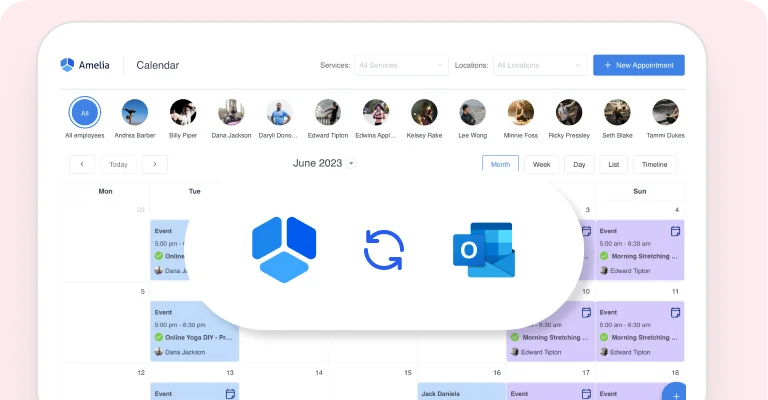Click the Today button

pyautogui.click(x=118, y=165)
